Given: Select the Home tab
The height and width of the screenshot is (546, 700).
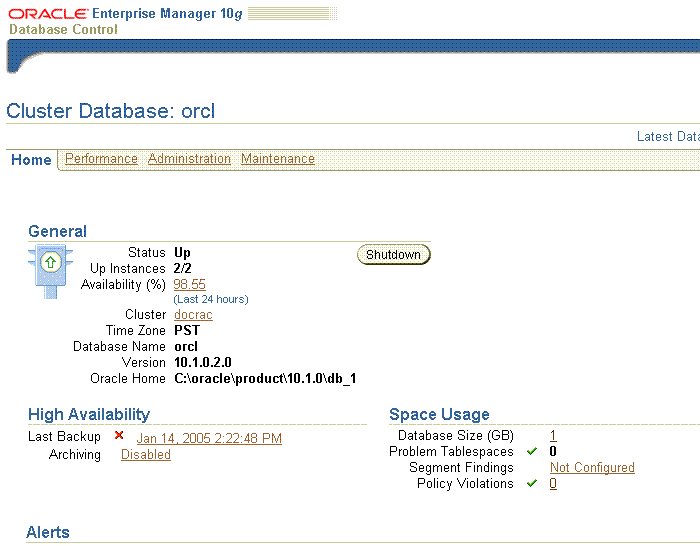Looking at the screenshot, I should pos(31,160).
